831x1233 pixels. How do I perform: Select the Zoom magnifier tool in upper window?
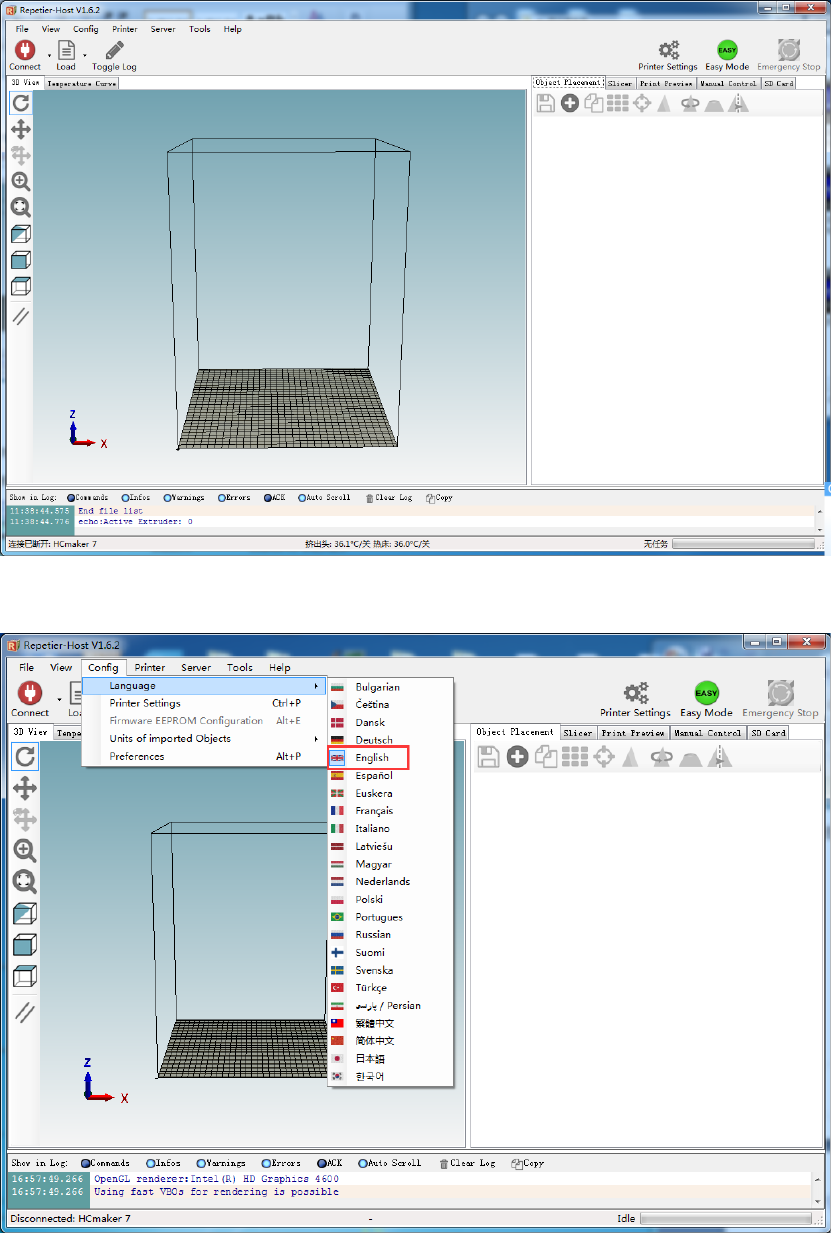point(20,182)
